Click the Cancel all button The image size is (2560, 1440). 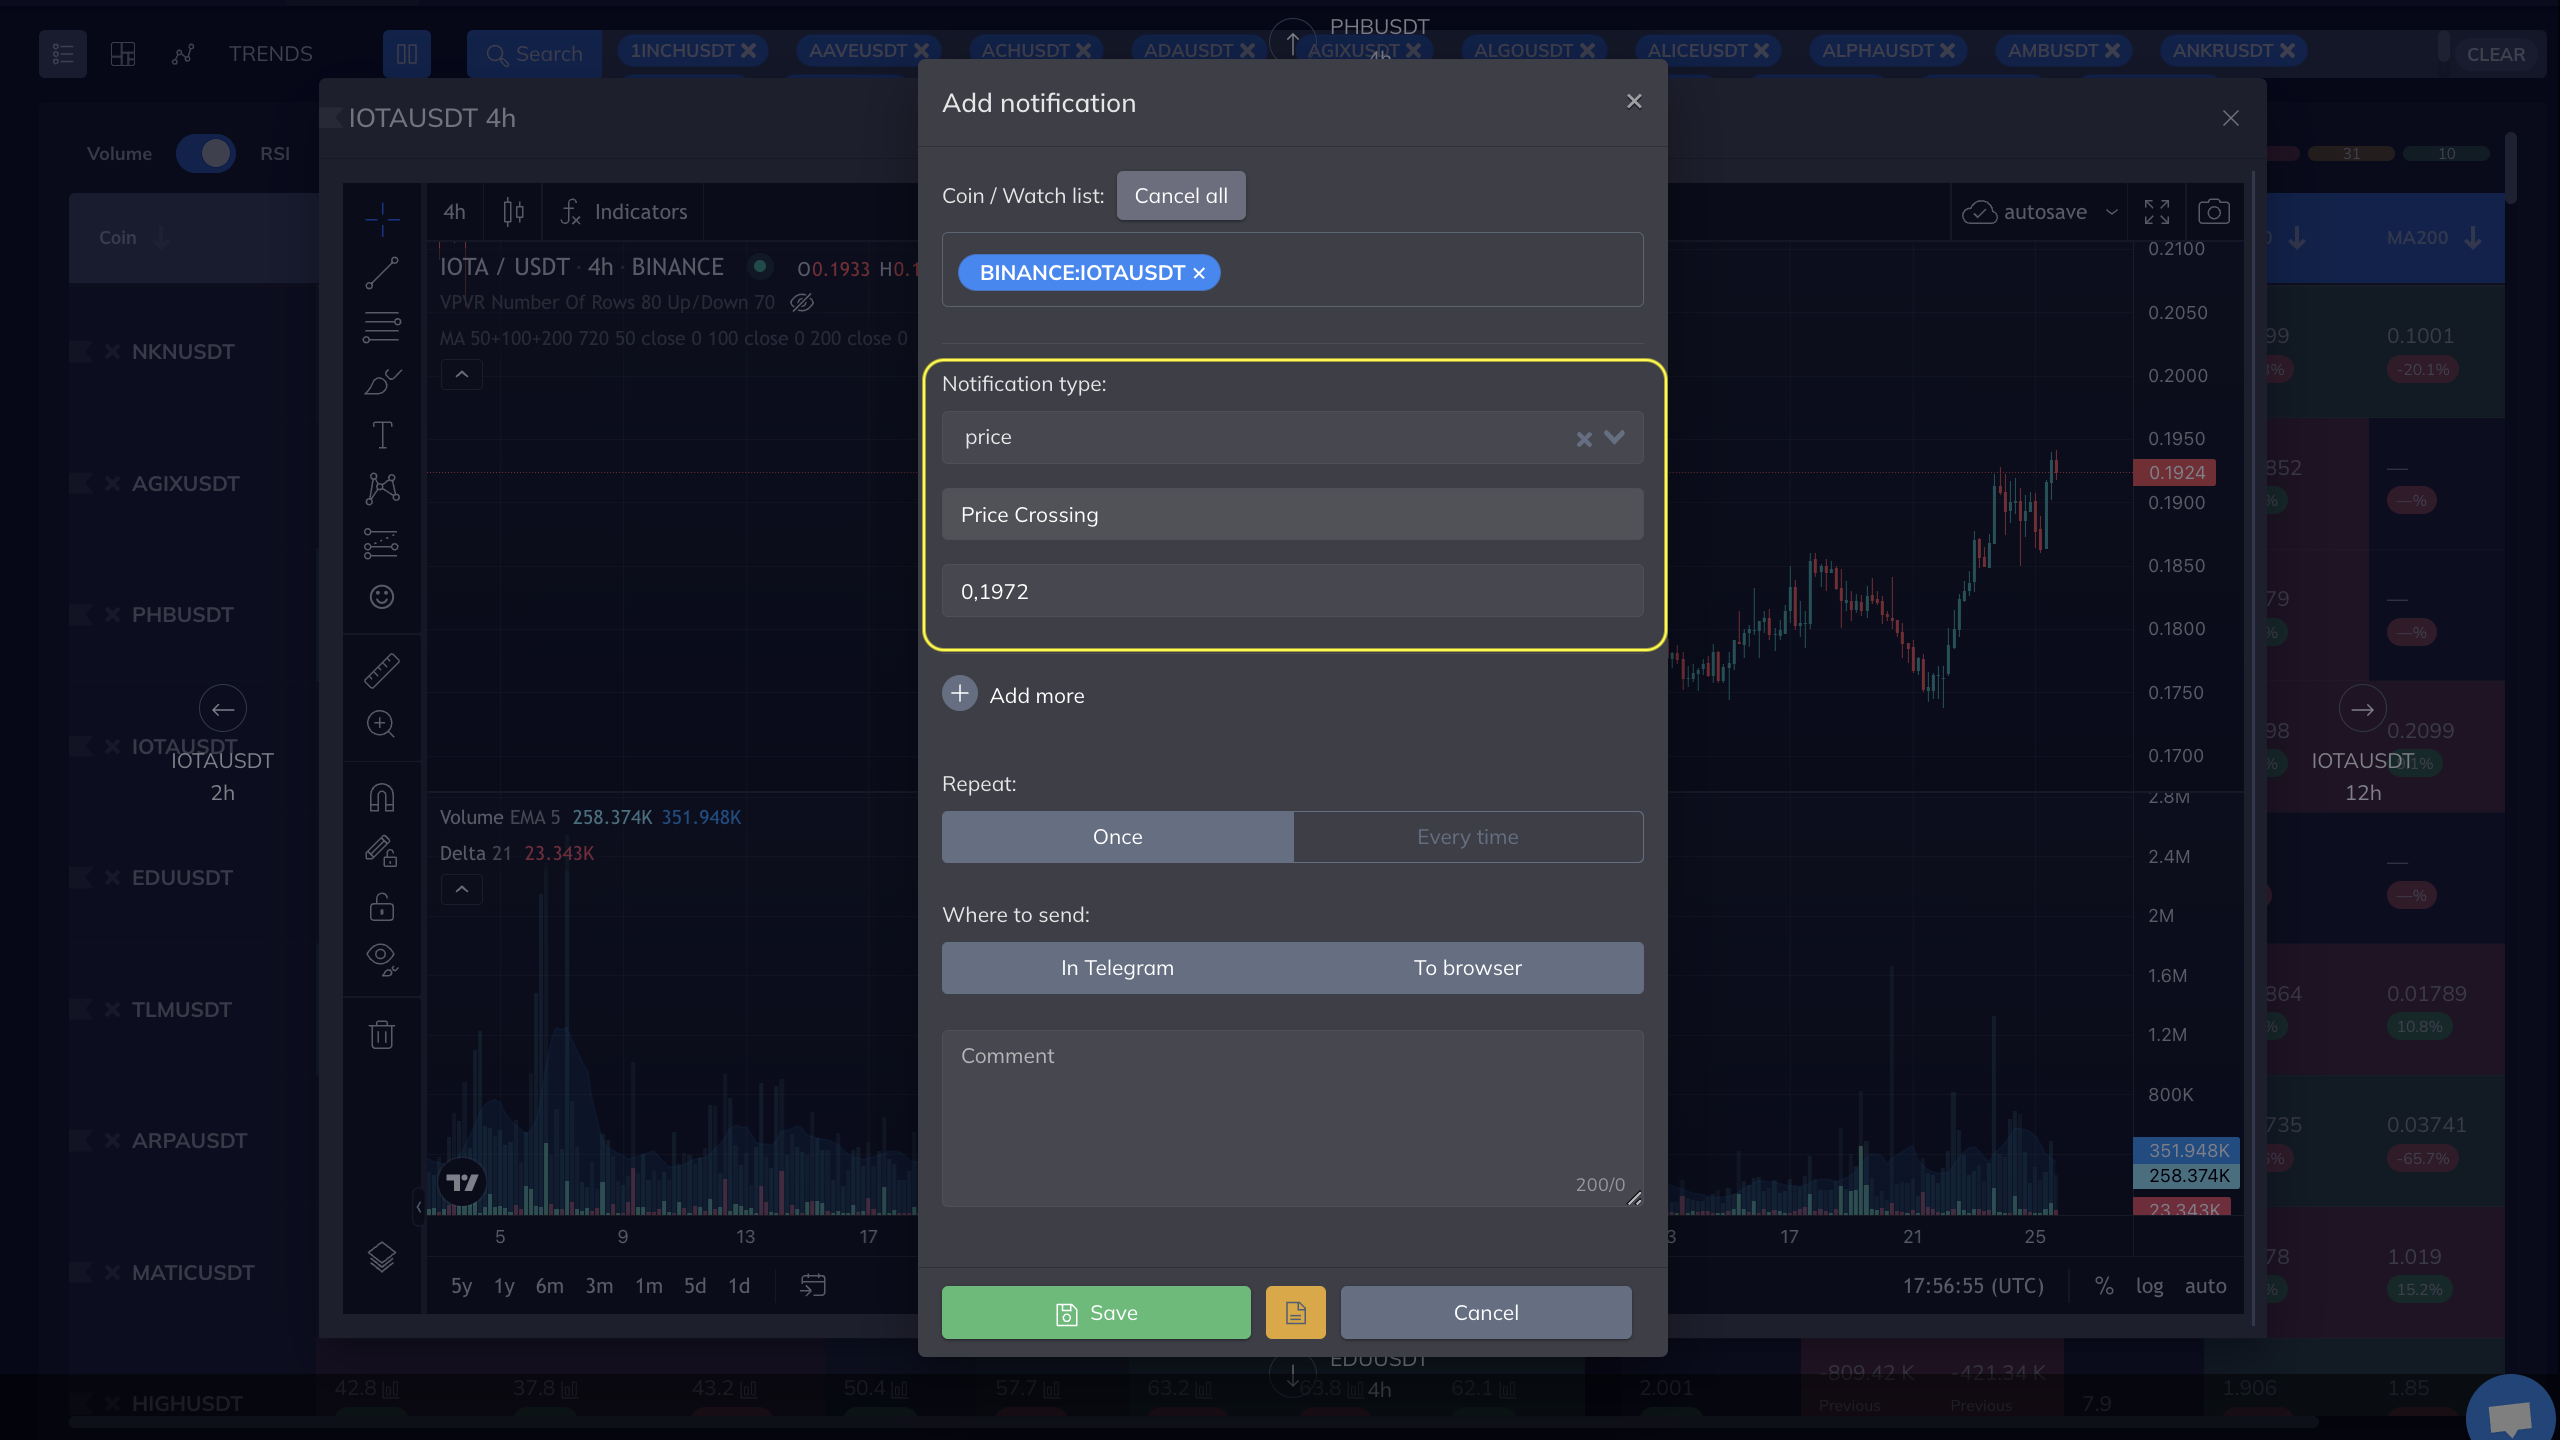(1181, 195)
